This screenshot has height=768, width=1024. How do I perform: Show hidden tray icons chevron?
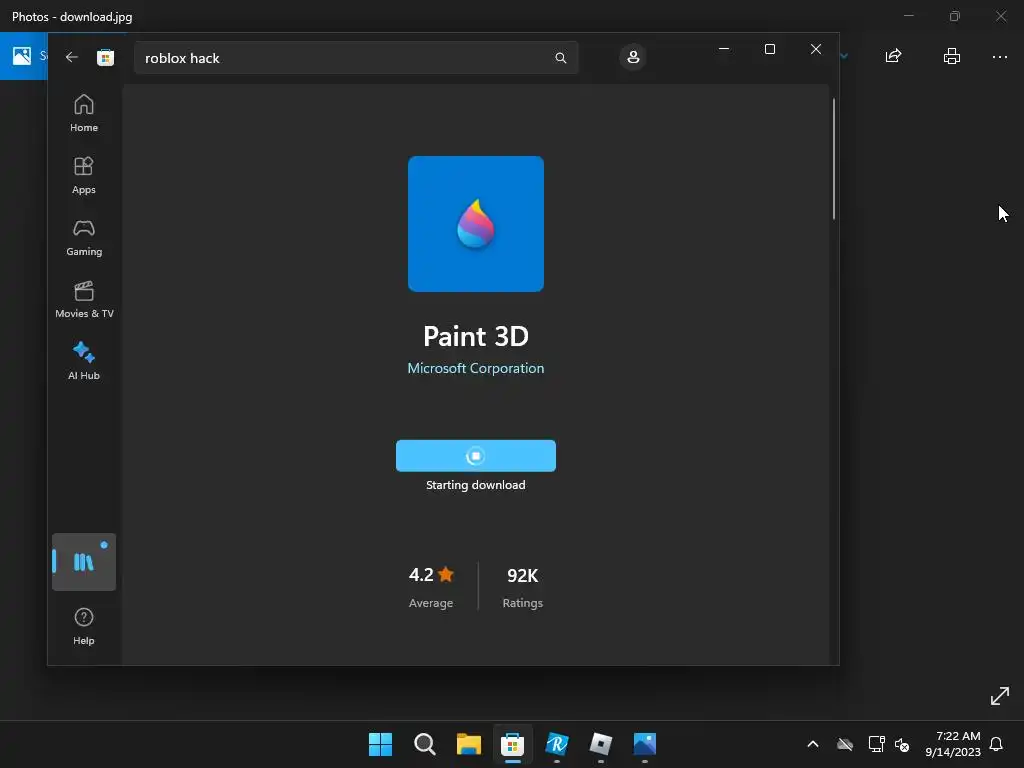click(x=813, y=744)
